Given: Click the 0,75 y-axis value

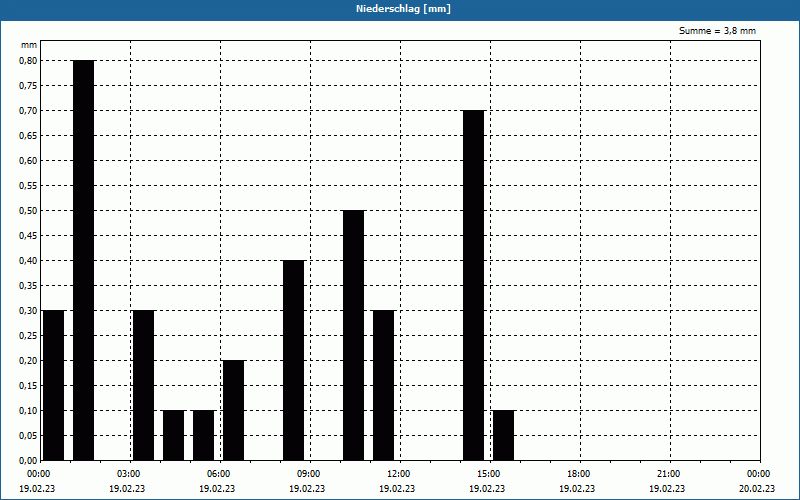Looking at the screenshot, I should (28, 85).
